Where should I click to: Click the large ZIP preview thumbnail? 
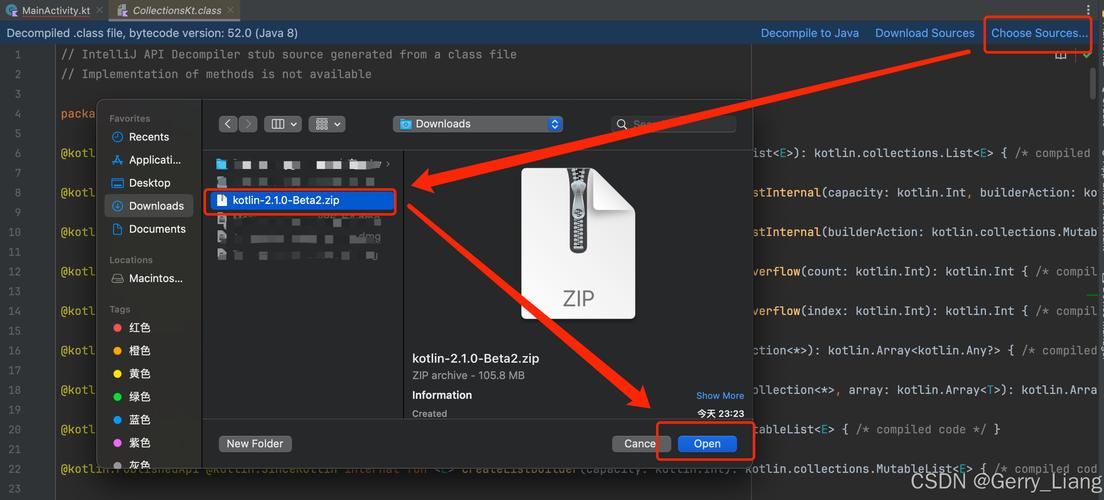point(578,243)
